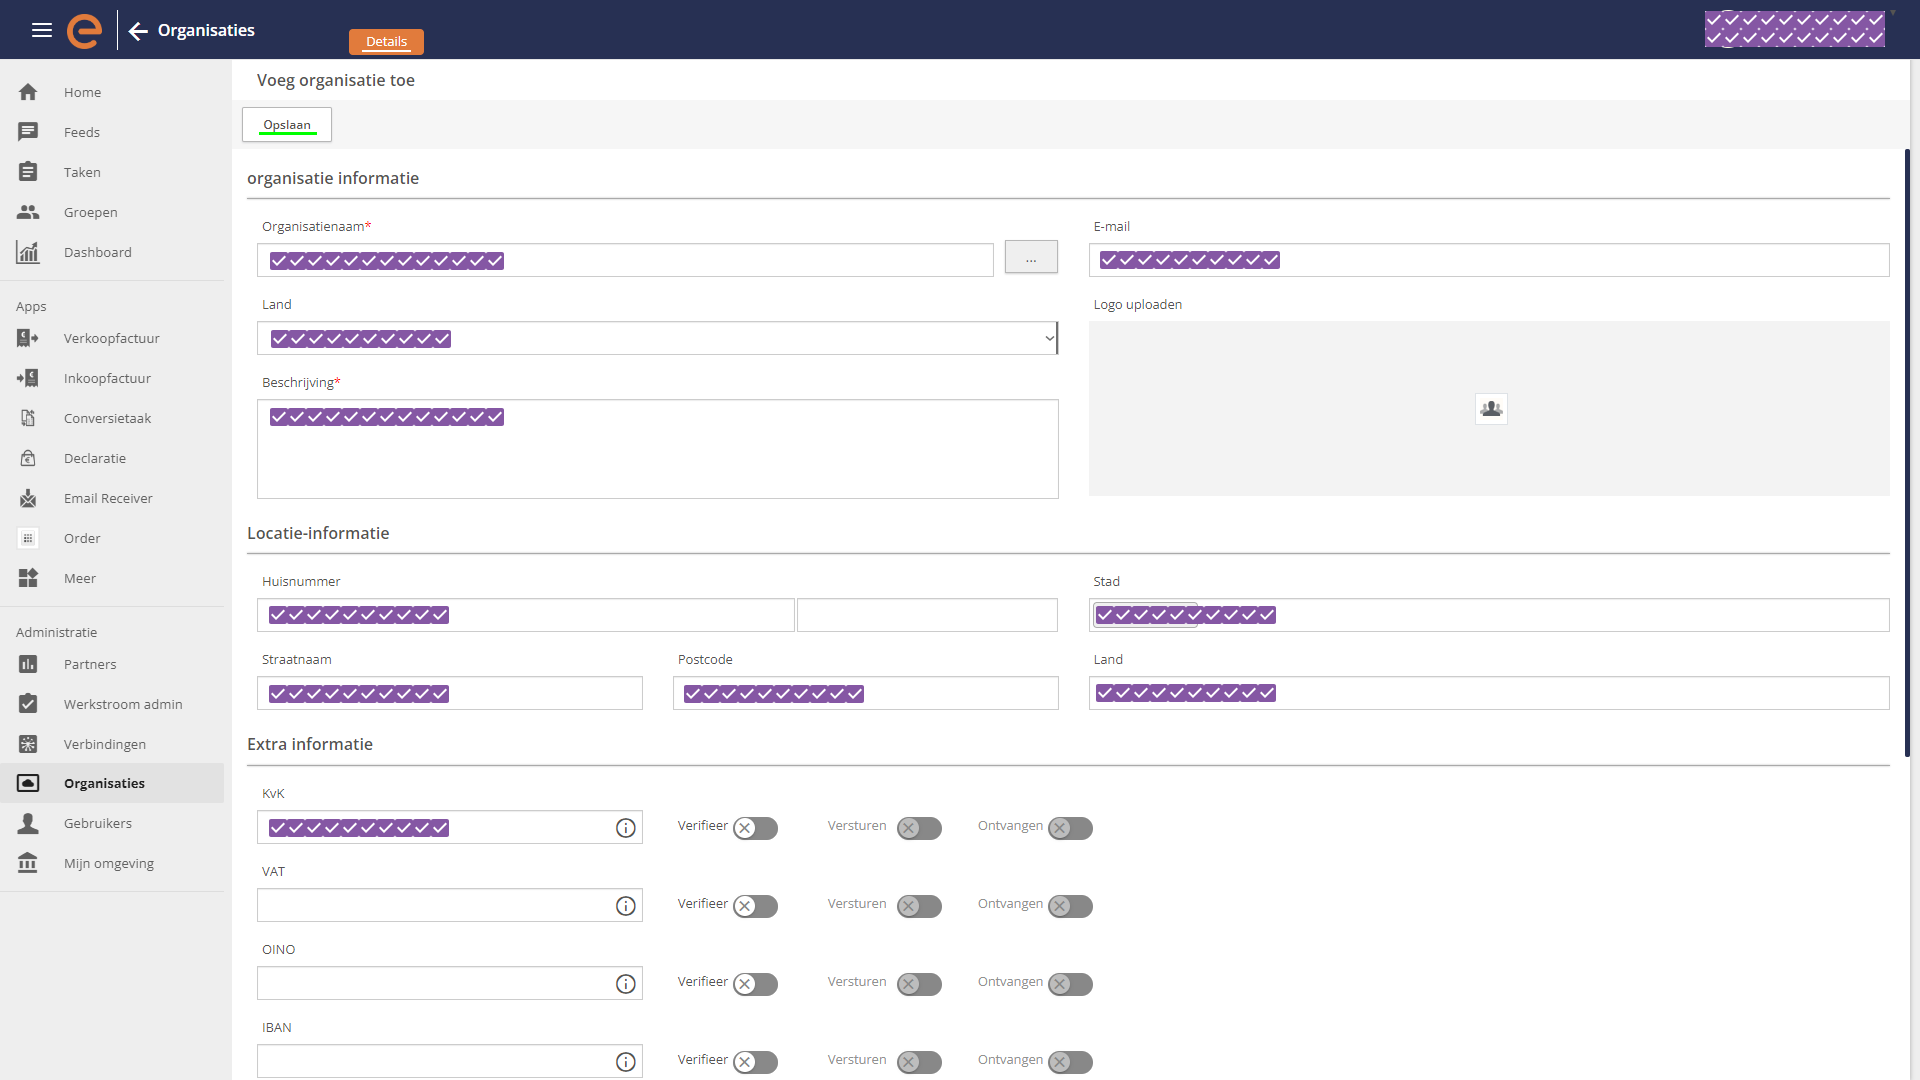The image size is (1920, 1080).
Task: Enable the KvK Verifieer toggle
Action: (755, 828)
